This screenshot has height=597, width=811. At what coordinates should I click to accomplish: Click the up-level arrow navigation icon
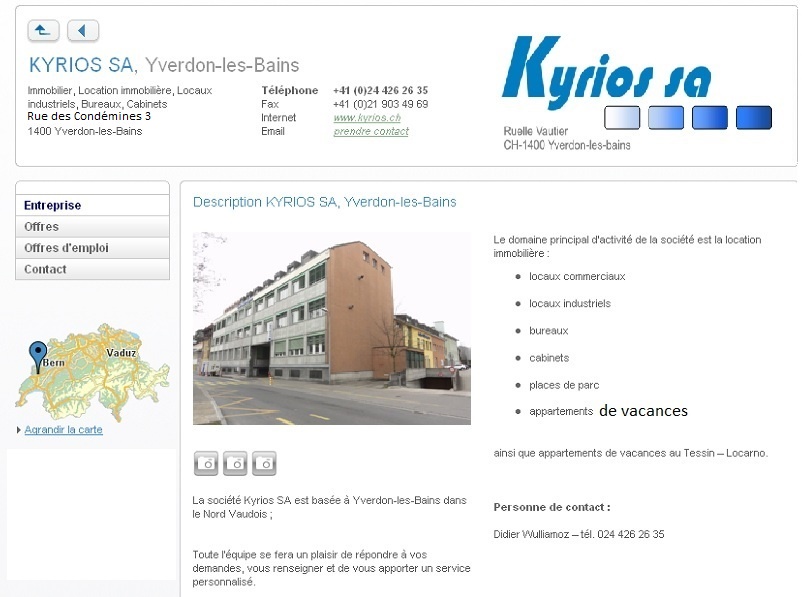point(43,31)
